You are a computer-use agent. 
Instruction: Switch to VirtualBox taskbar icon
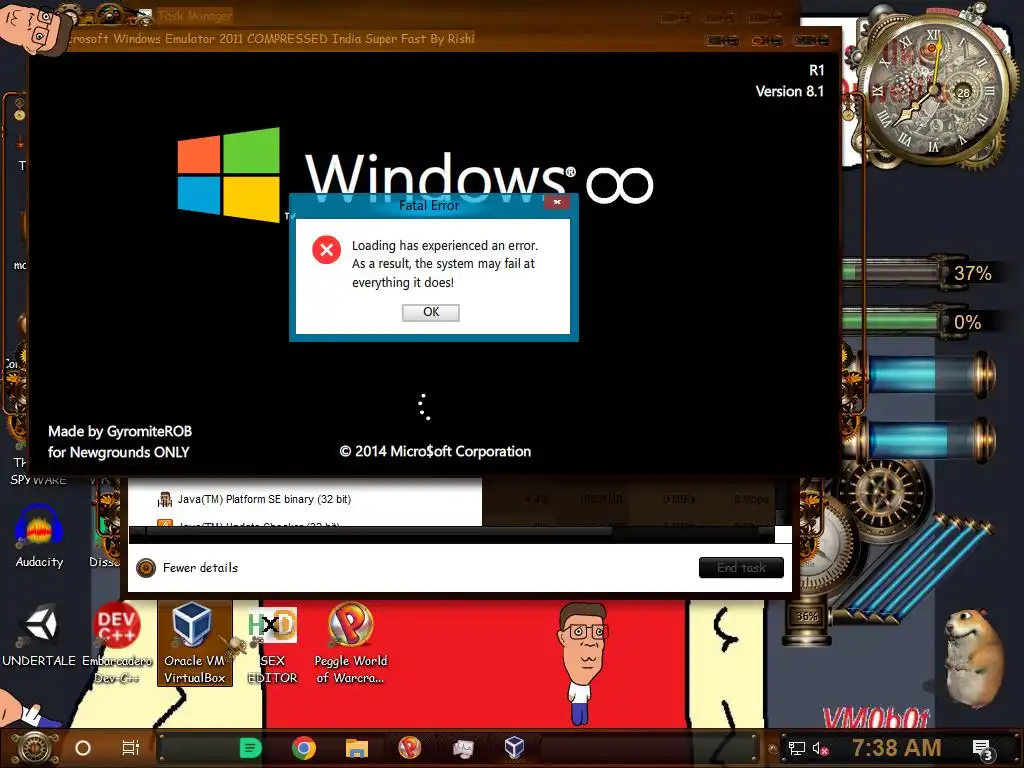click(x=515, y=747)
